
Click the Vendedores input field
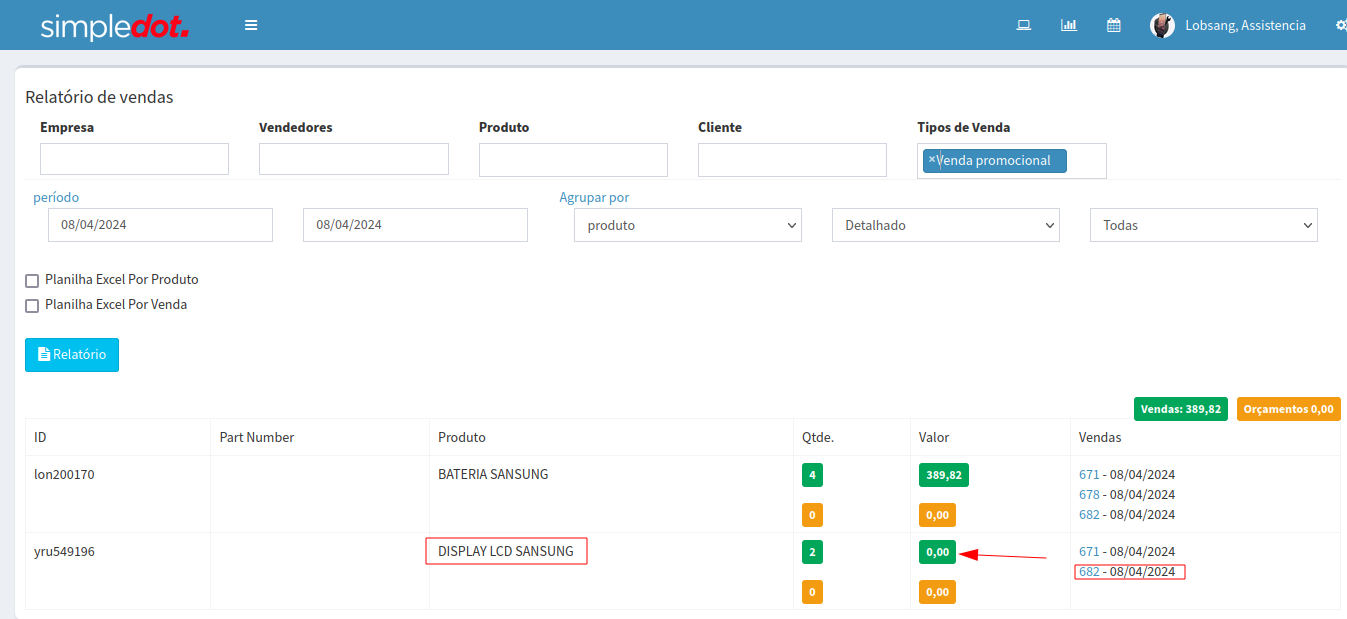click(353, 159)
